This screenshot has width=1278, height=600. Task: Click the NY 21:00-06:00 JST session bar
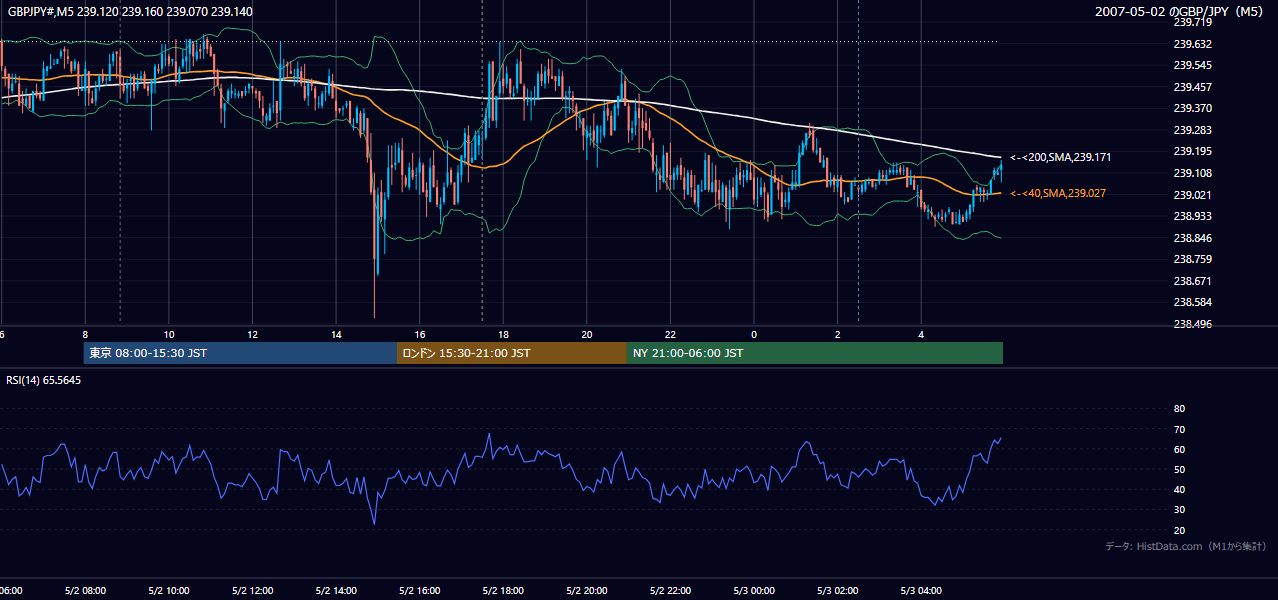coord(815,353)
